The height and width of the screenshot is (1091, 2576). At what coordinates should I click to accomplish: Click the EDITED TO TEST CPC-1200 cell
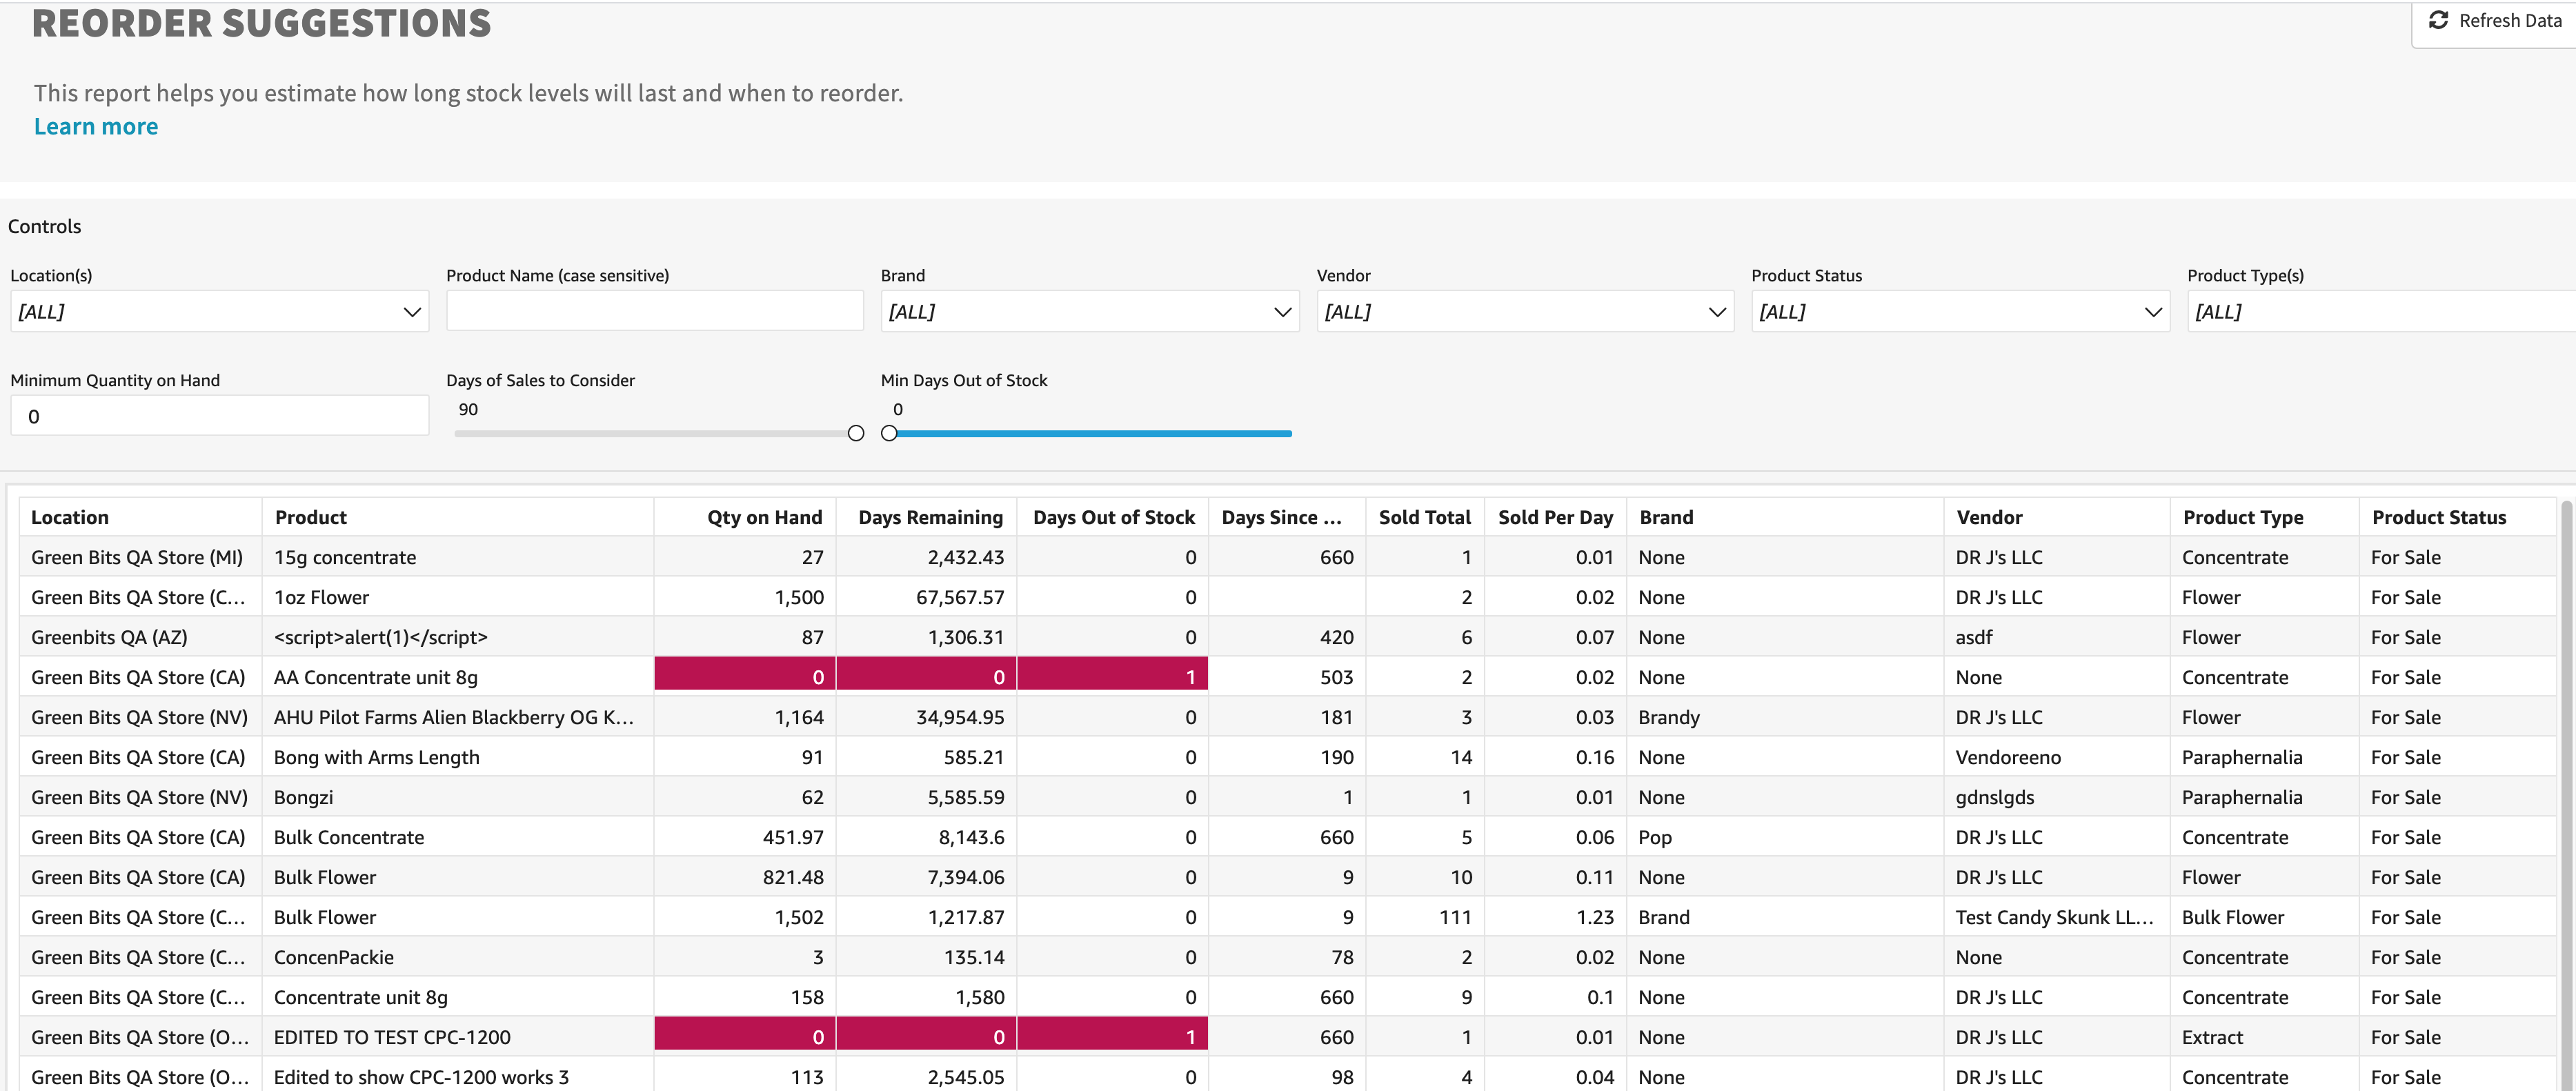click(x=458, y=1037)
